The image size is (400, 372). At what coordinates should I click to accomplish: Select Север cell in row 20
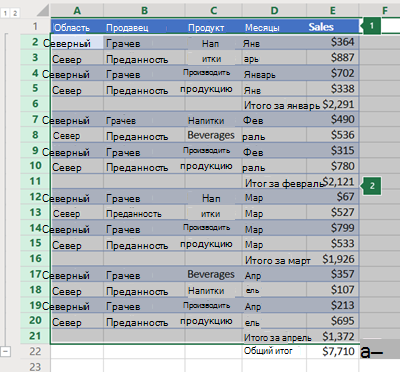77,321
